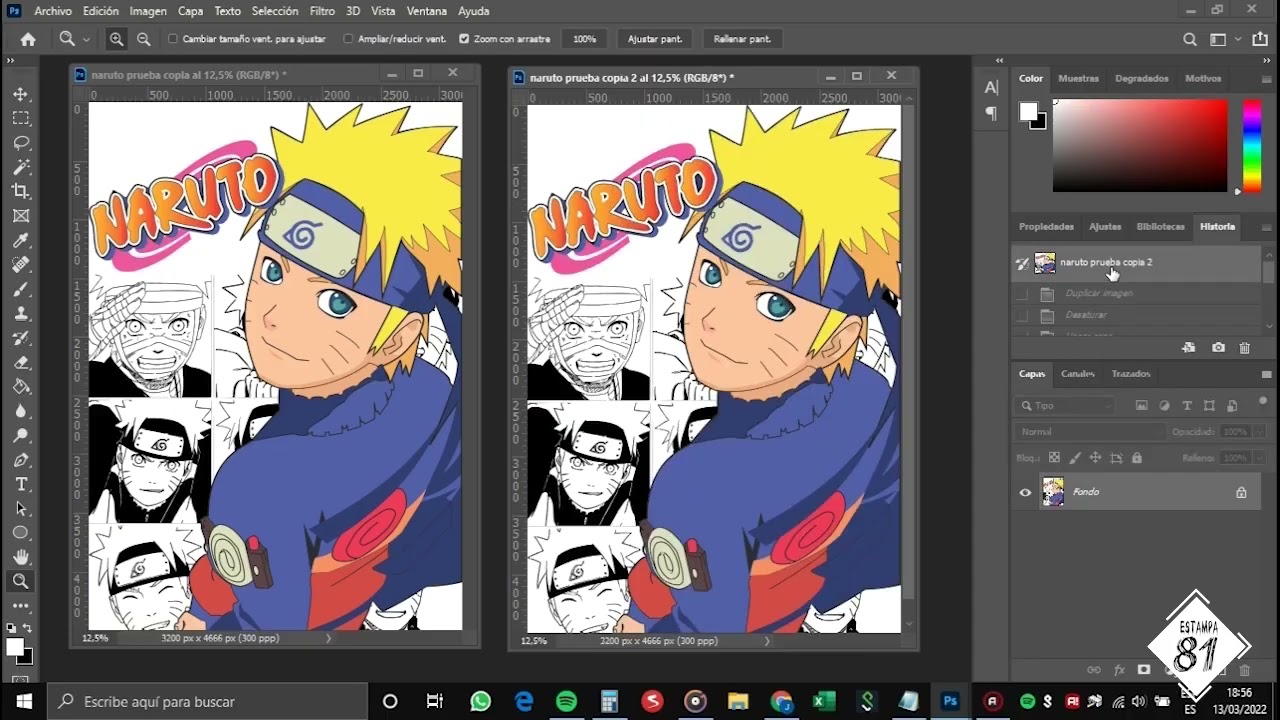Select the Pen tool

pyautogui.click(x=20, y=460)
